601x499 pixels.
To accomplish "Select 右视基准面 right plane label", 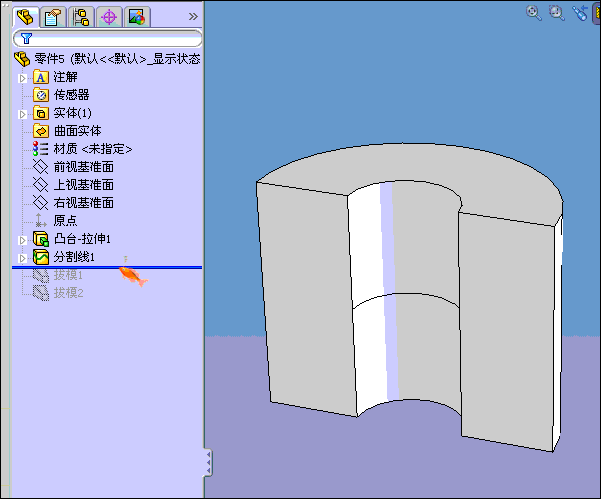I will click(84, 203).
